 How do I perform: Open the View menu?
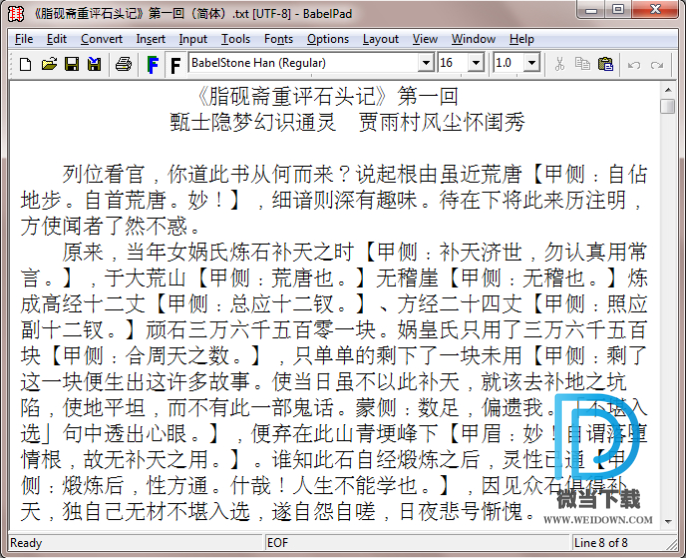(425, 39)
